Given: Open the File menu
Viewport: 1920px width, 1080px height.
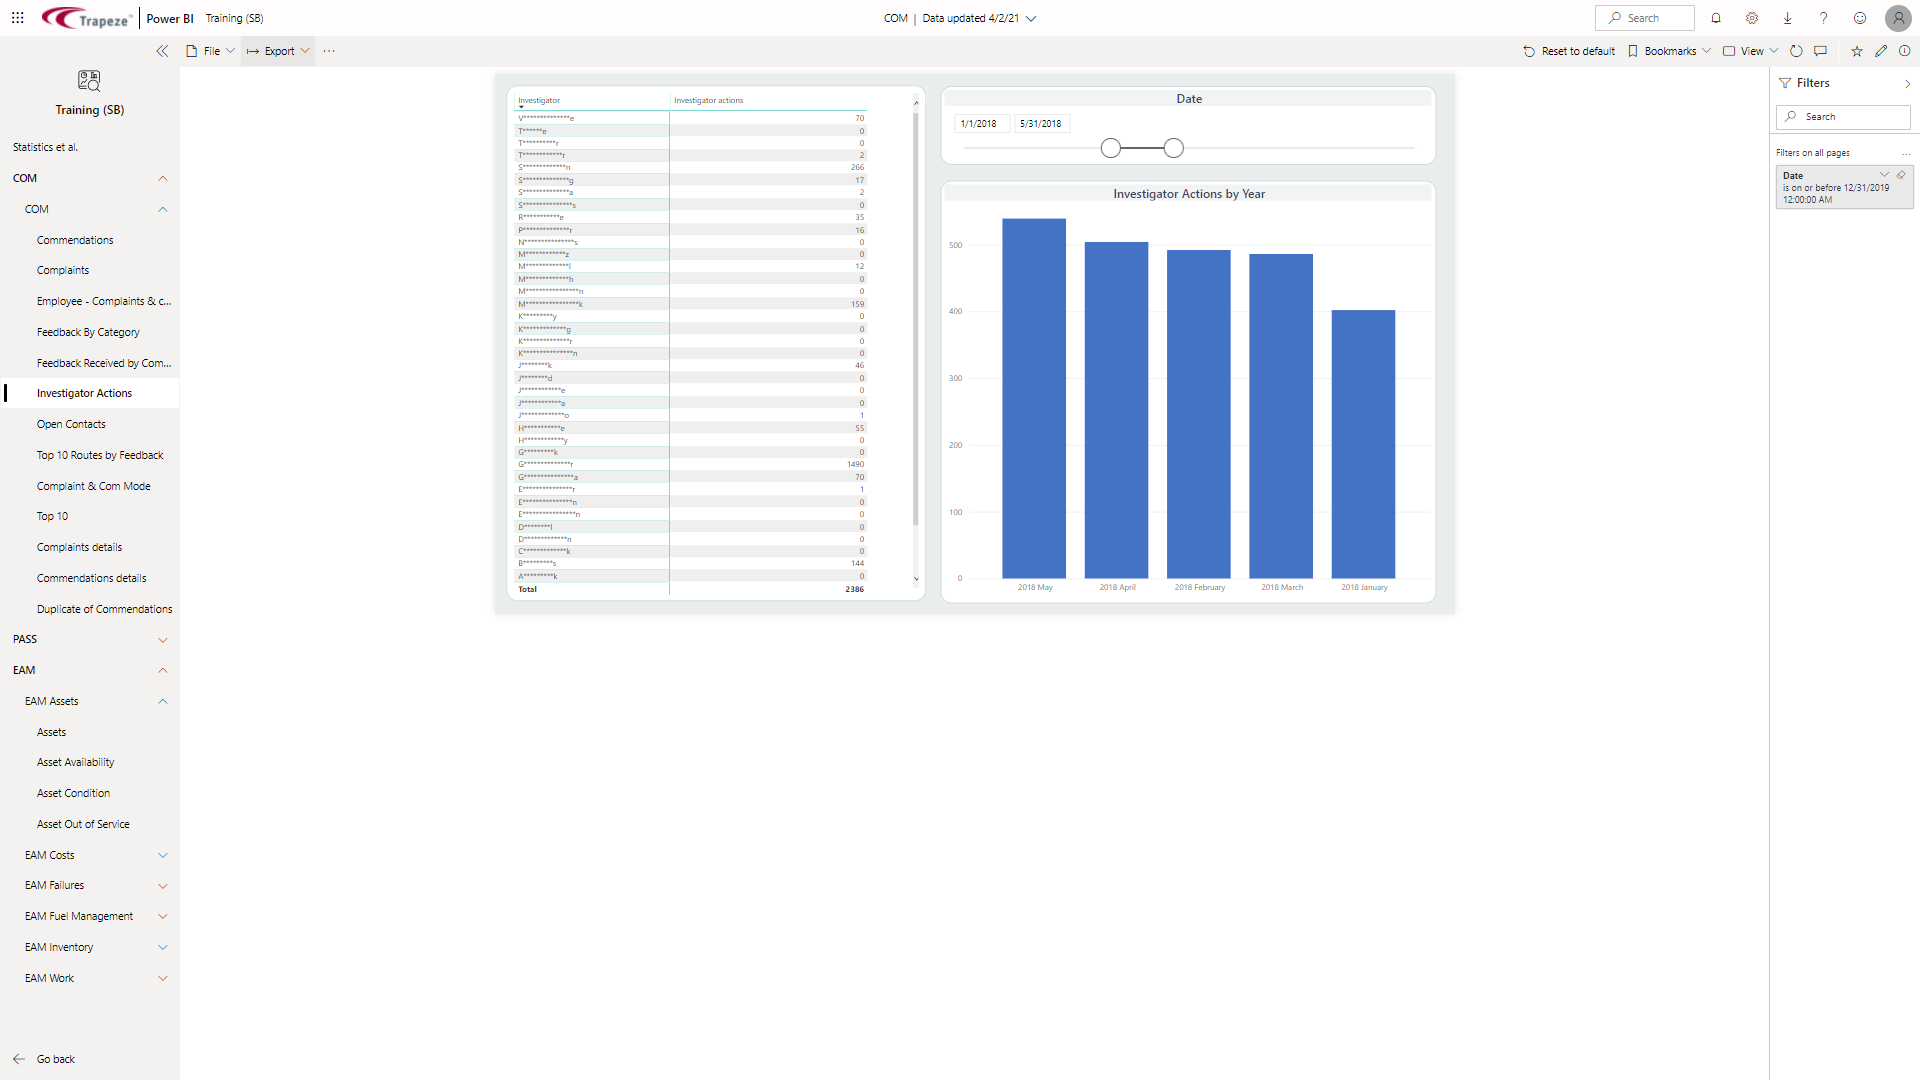Looking at the screenshot, I should 210,51.
